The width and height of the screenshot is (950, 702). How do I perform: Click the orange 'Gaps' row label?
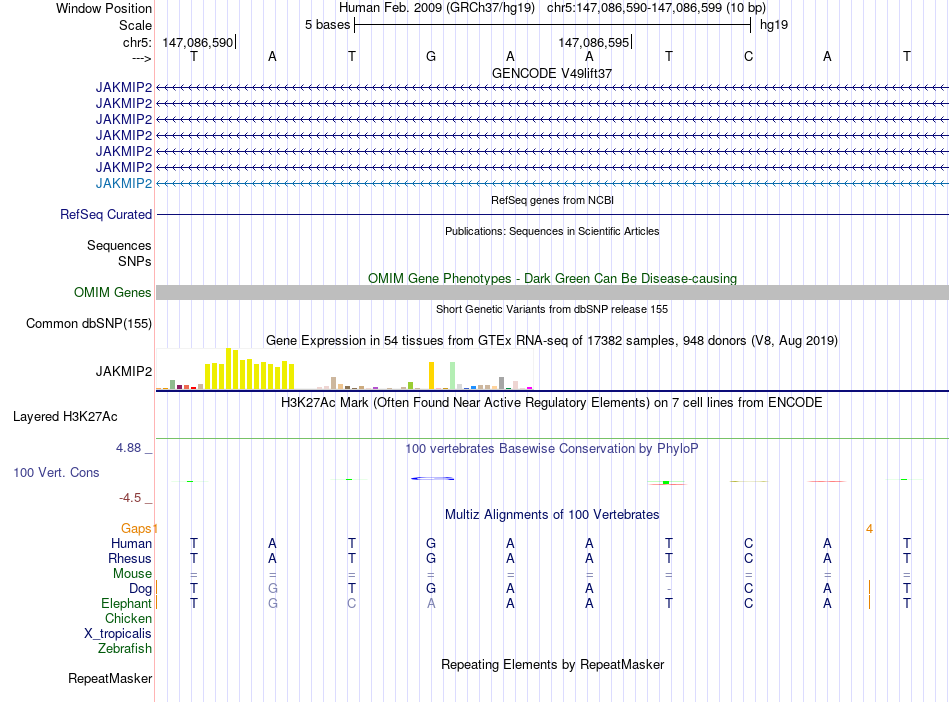coord(136,529)
